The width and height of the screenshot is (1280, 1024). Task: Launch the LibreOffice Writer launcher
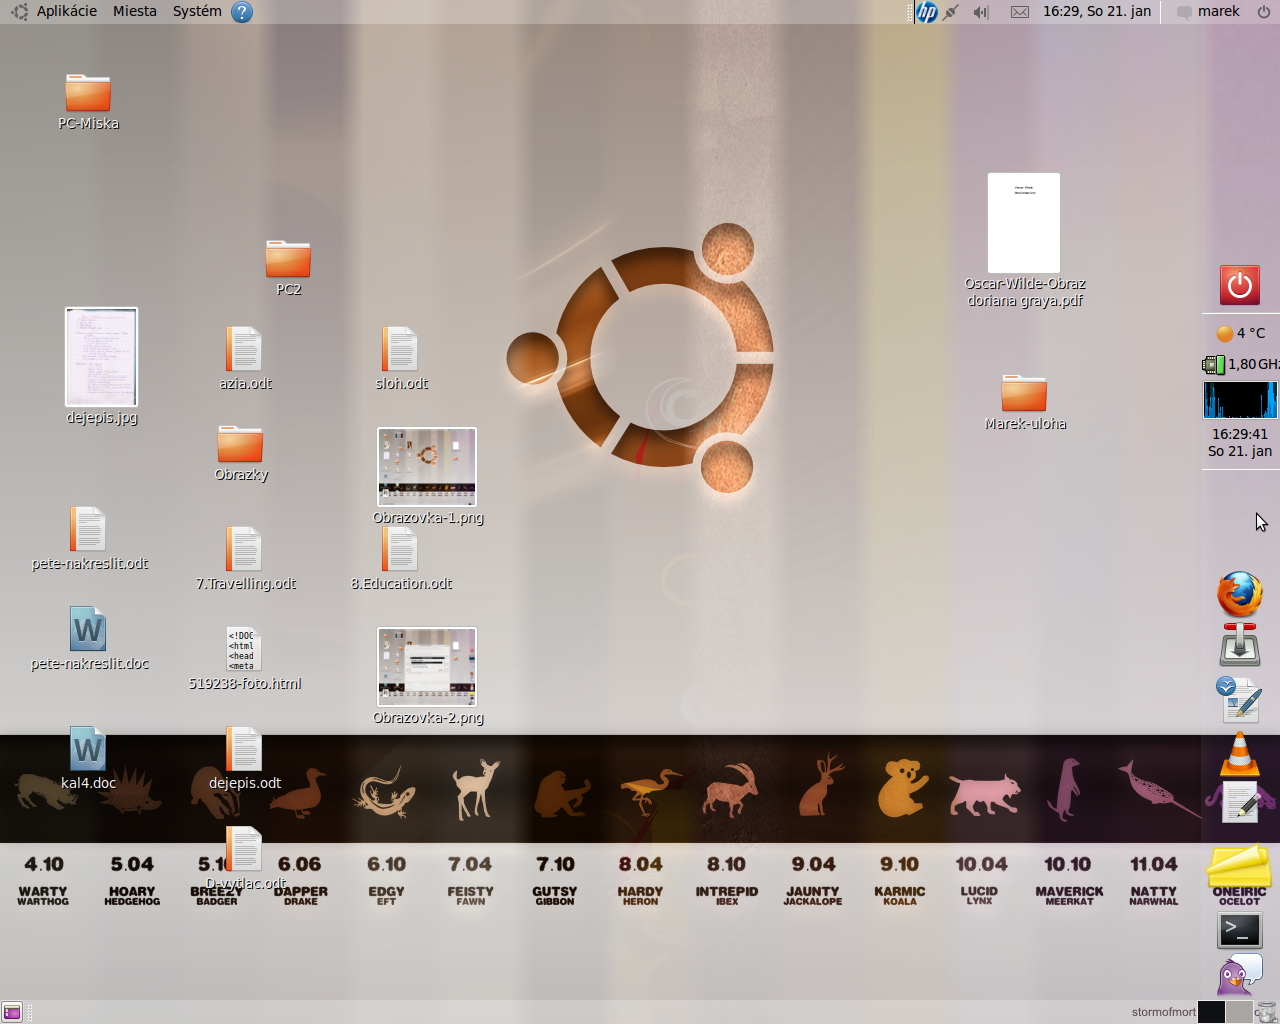click(1240, 699)
